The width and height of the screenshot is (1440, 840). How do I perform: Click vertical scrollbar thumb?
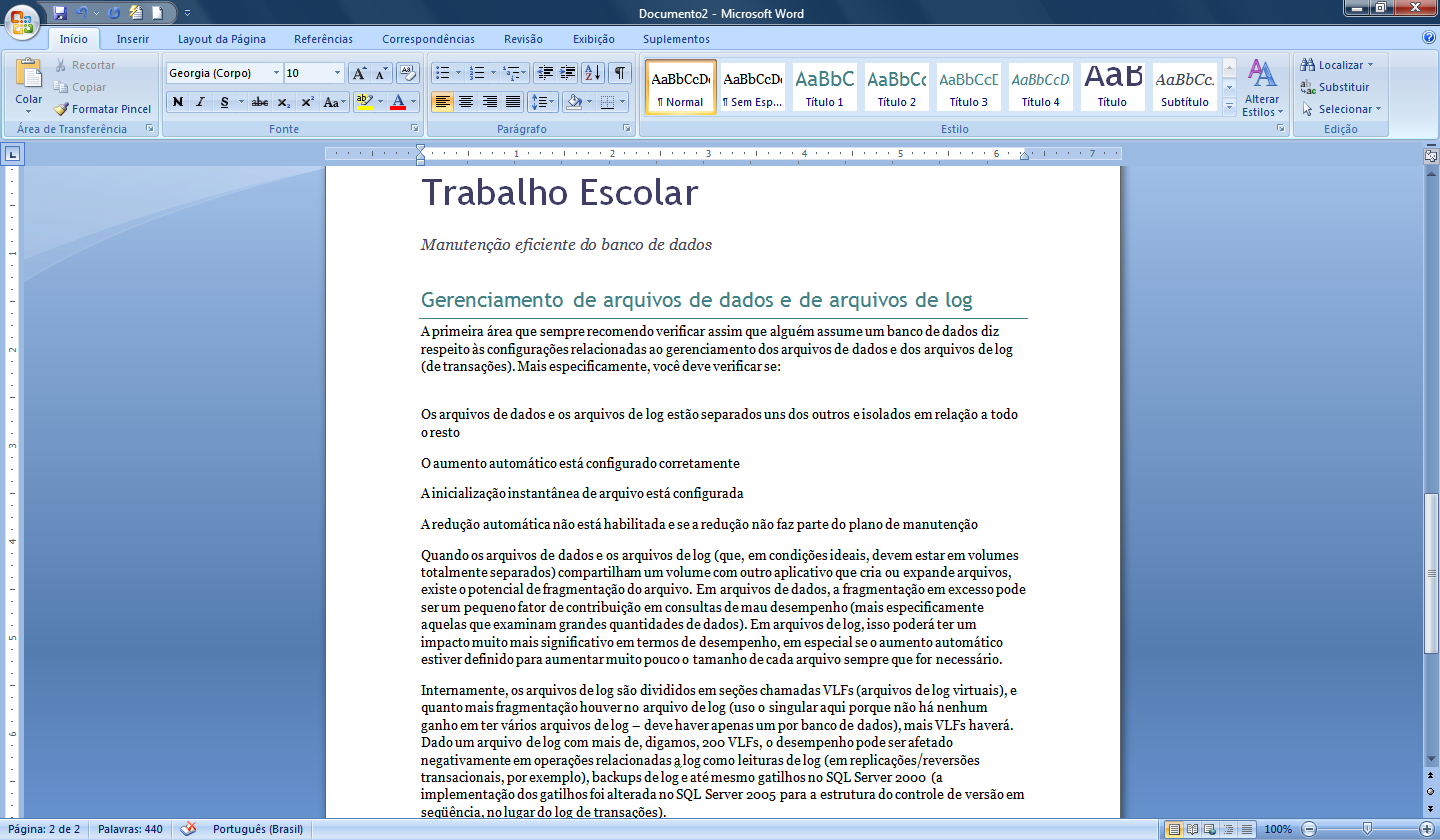(x=1431, y=574)
